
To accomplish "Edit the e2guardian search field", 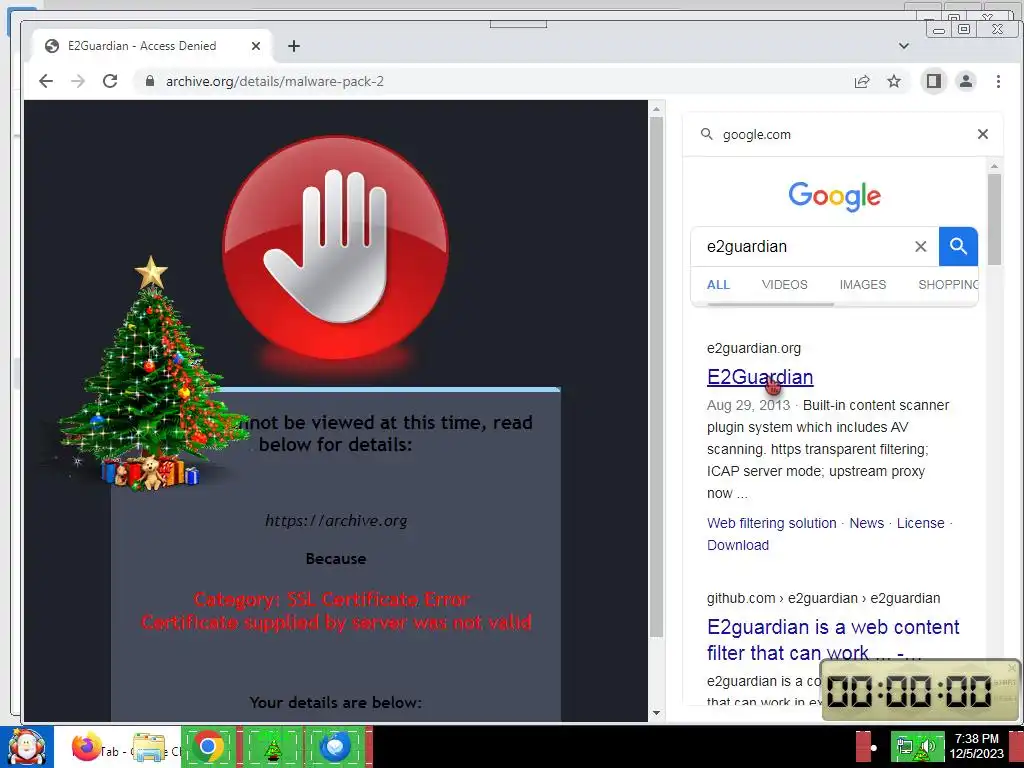I will pyautogui.click(x=807, y=246).
